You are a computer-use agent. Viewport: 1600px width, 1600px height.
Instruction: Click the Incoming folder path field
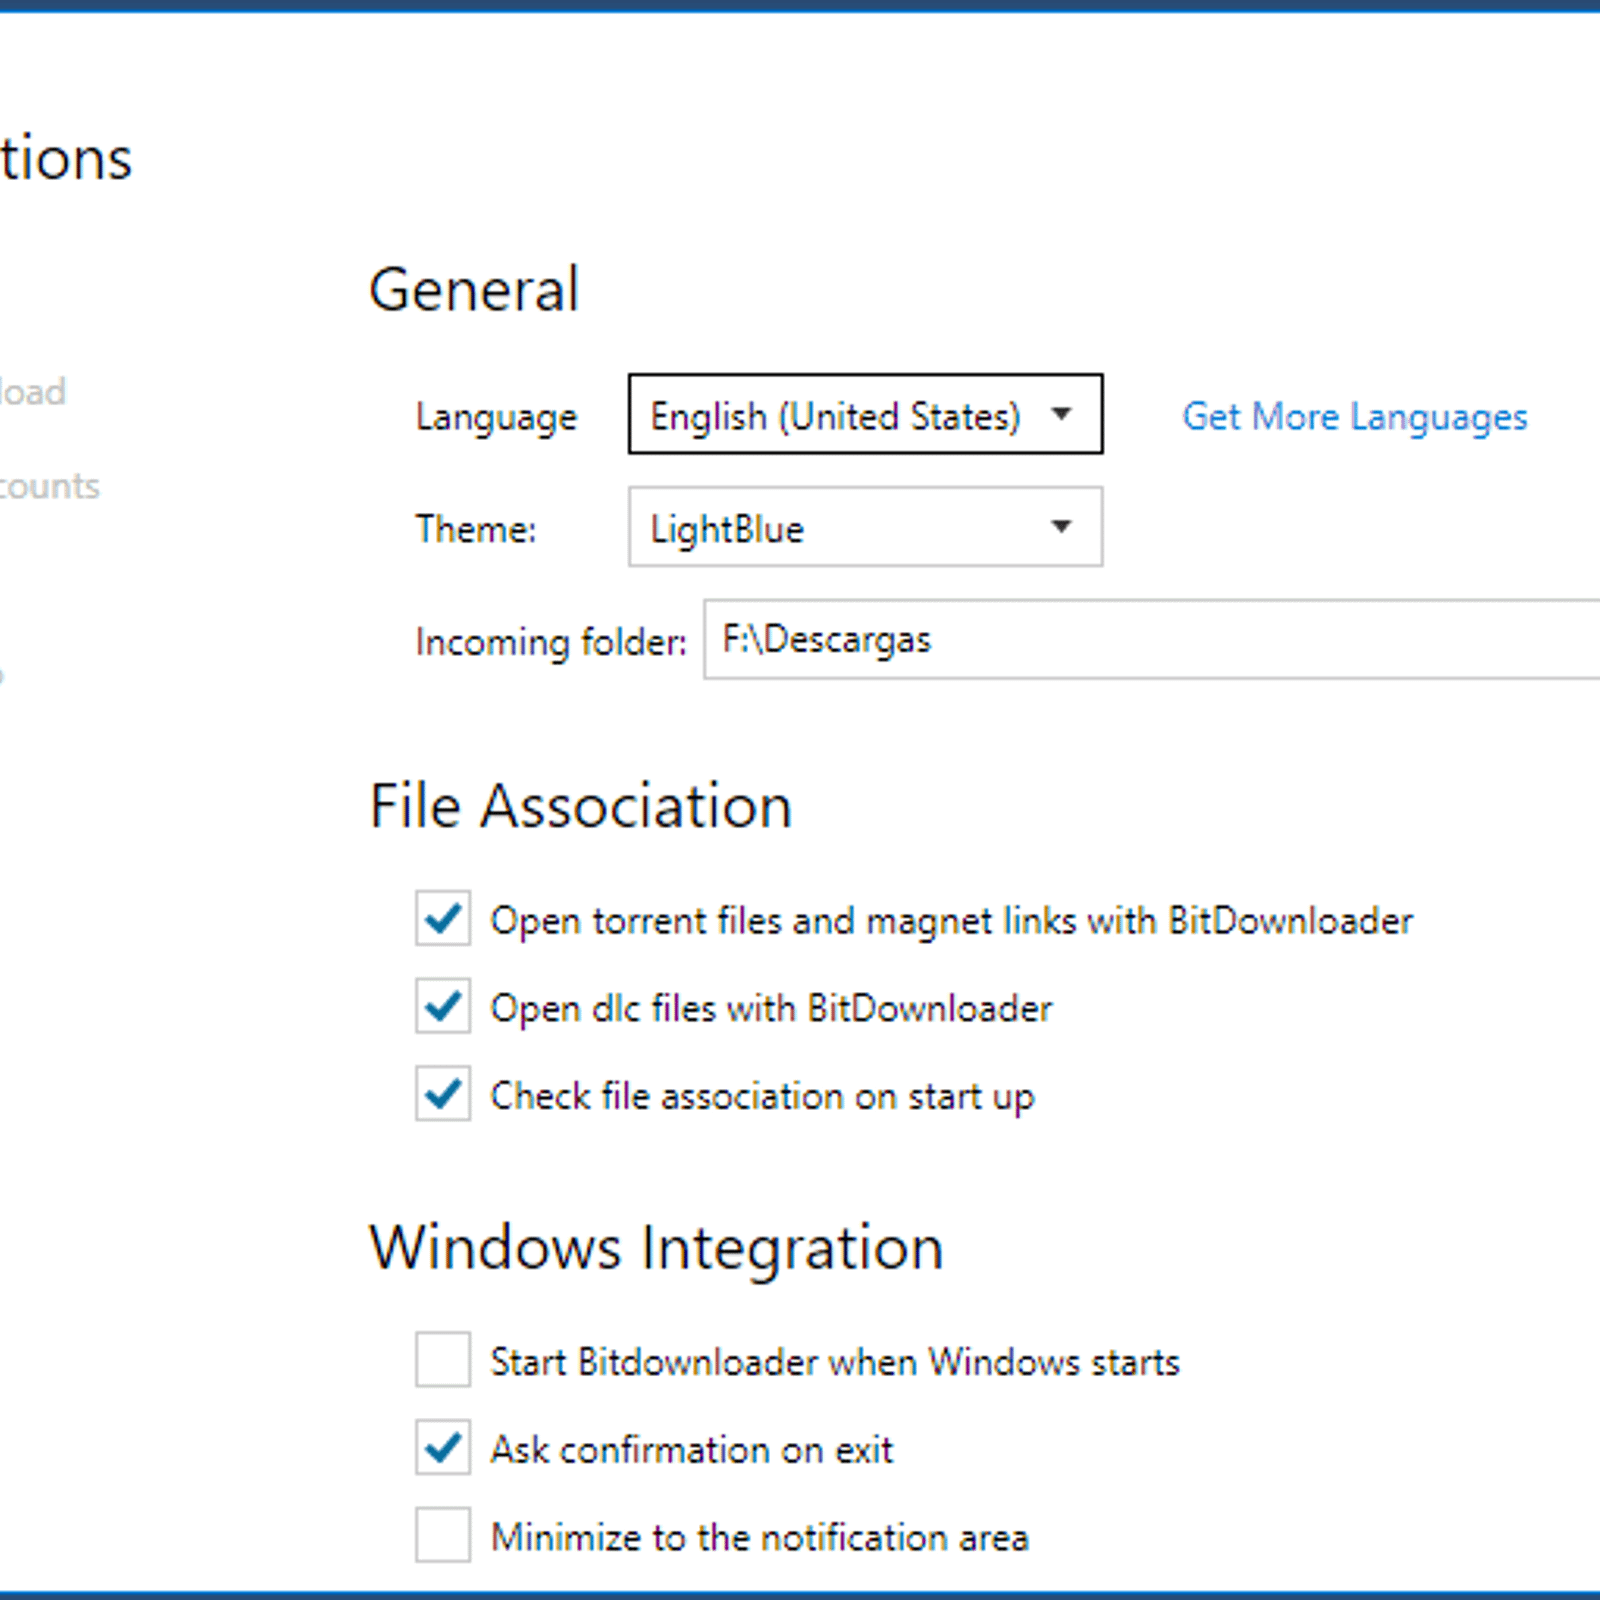tap(1150, 640)
